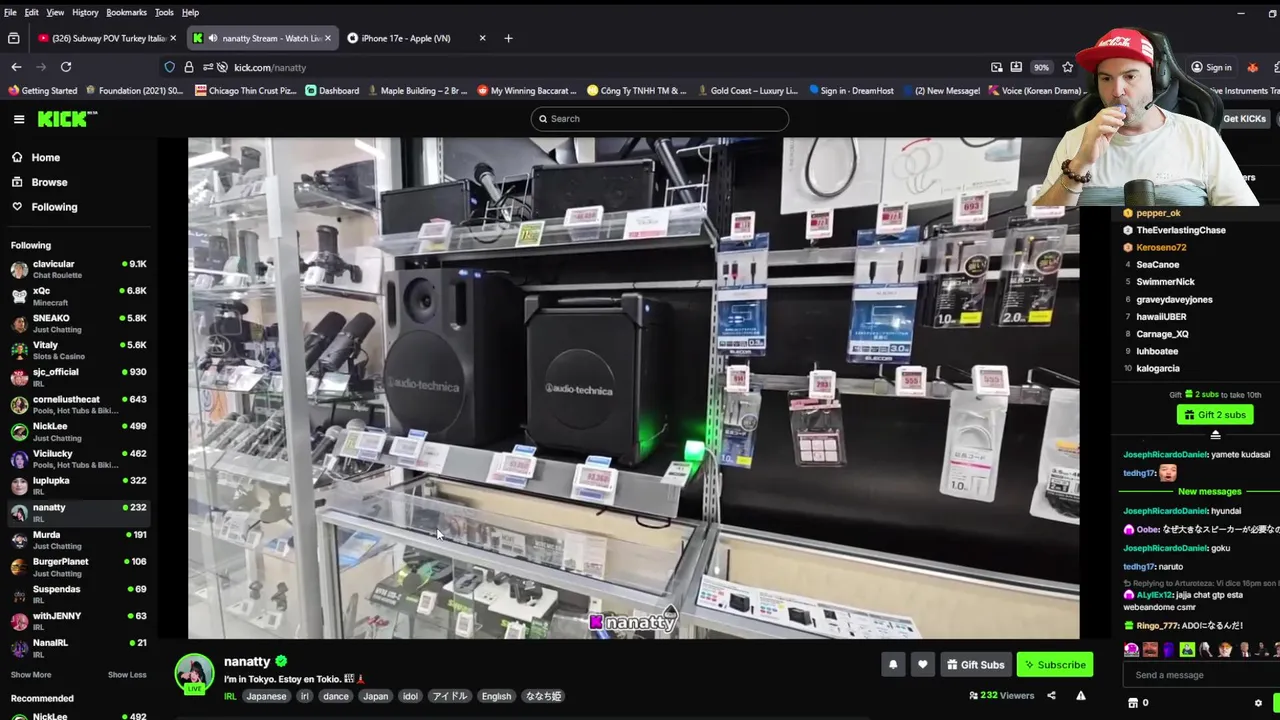Select the English stream tag
This screenshot has width=1280, height=720.
(496, 696)
